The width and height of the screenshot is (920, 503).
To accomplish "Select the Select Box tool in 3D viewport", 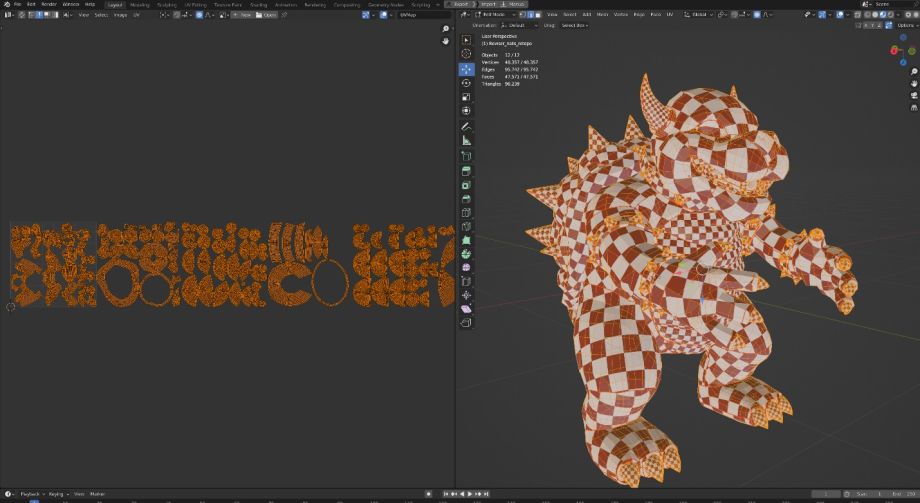I will pyautogui.click(x=466, y=39).
